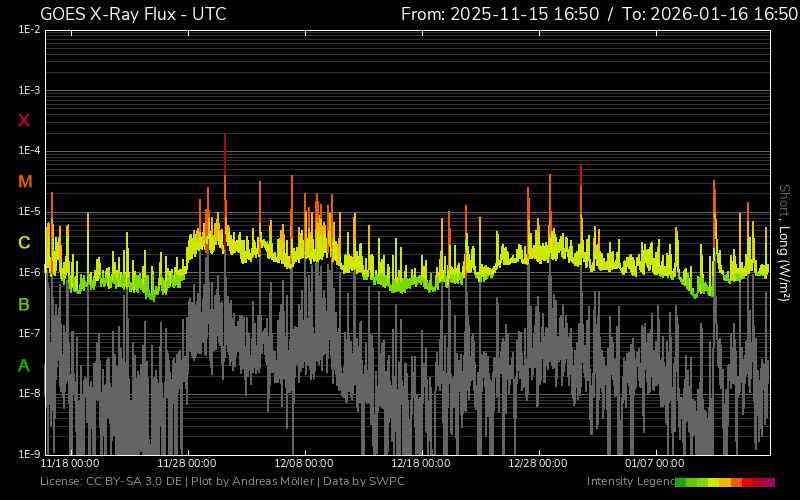The image size is (800, 500).
Task: Select the 12/28 00:00 time axis label
Action: [x=538, y=464]
